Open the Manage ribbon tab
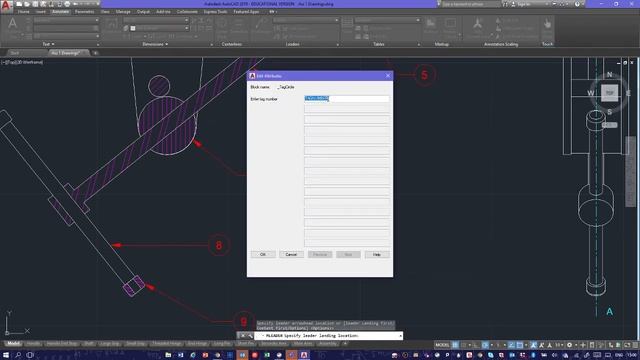The width and height of the screenshot is (640, 360). pos(123,11)
